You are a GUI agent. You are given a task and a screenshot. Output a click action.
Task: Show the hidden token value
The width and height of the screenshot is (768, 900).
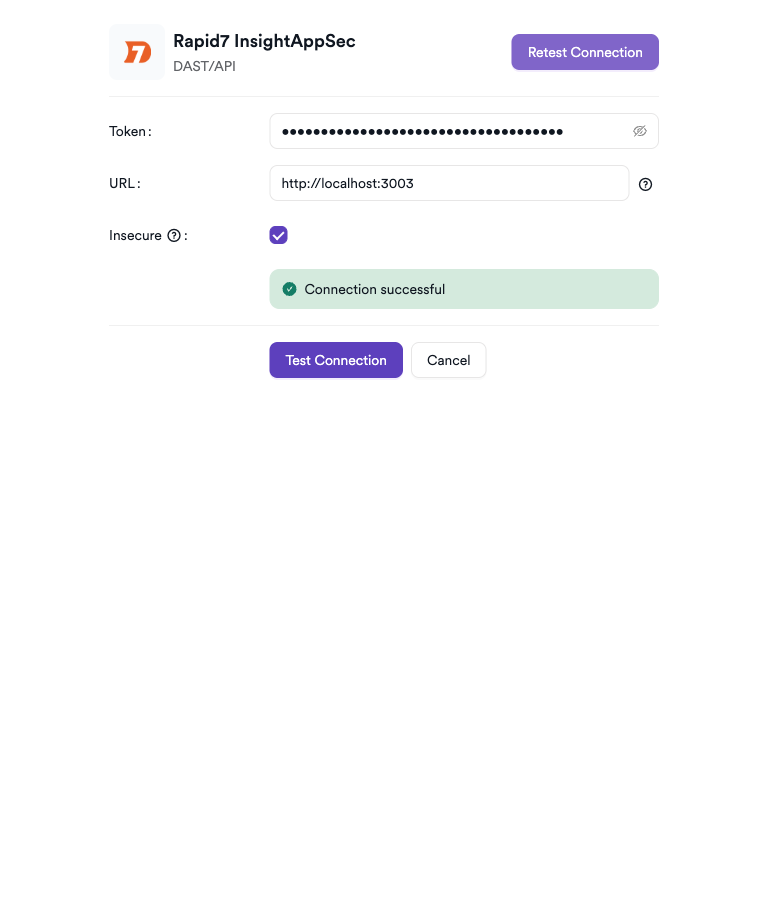(x=640, y=131)
